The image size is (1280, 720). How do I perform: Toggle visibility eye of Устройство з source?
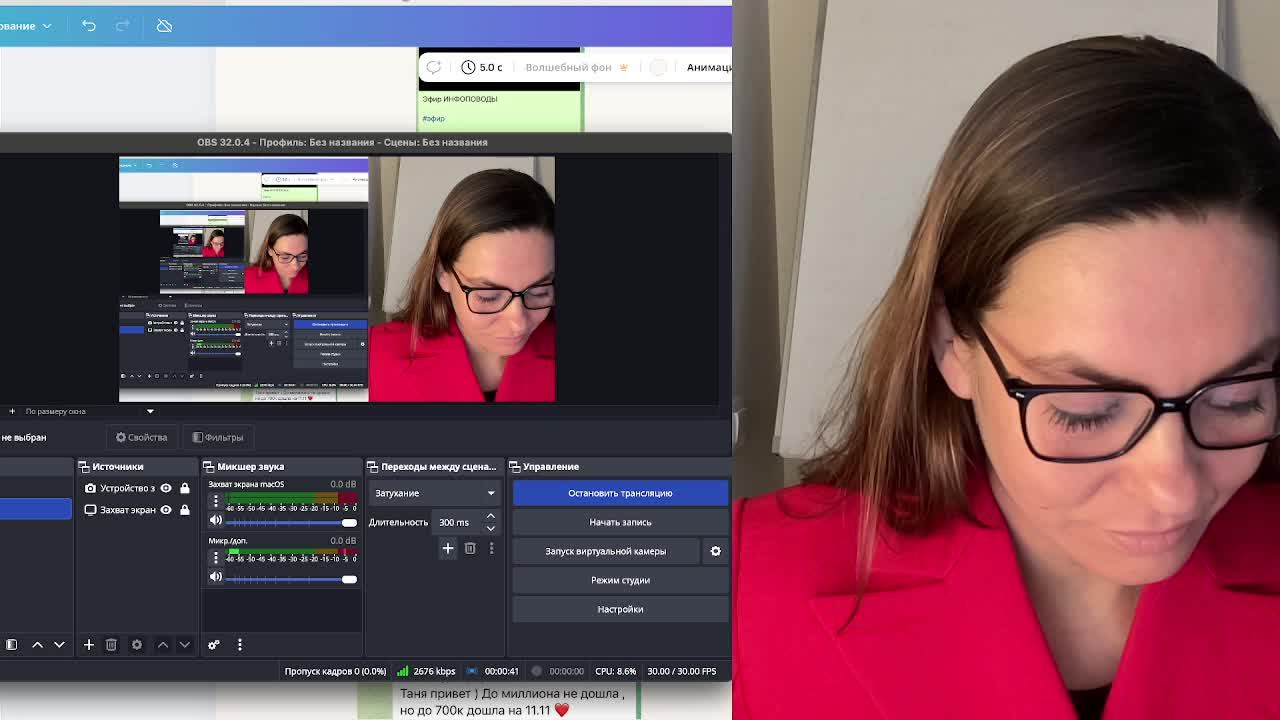point(166,488)
